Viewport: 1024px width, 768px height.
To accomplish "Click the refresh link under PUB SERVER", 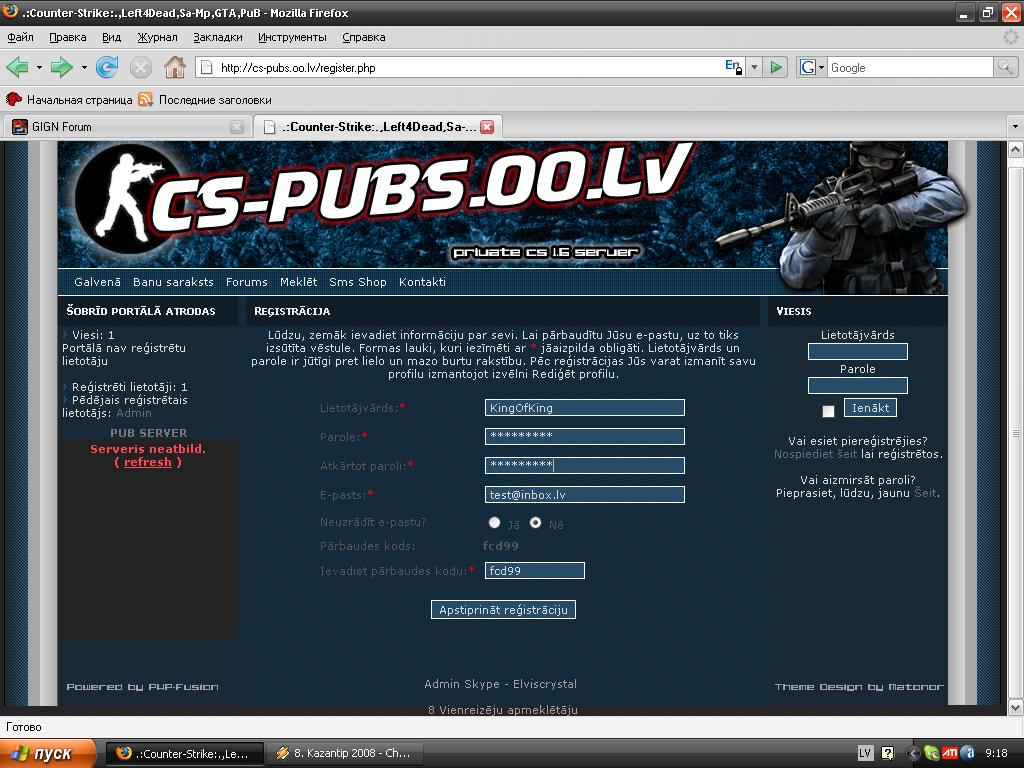I will [148, 462].
